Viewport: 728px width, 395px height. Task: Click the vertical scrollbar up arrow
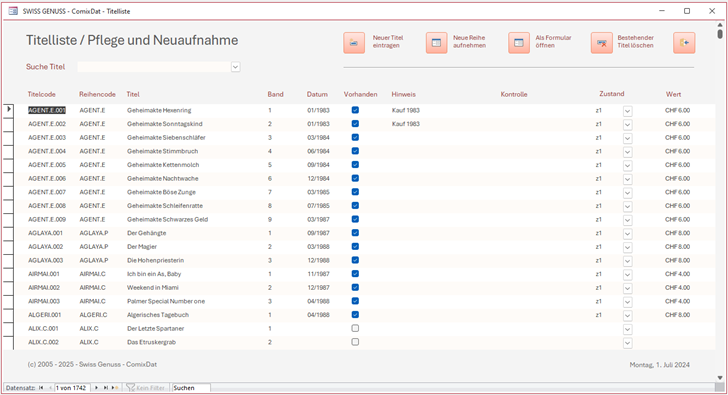coord(720,25)
